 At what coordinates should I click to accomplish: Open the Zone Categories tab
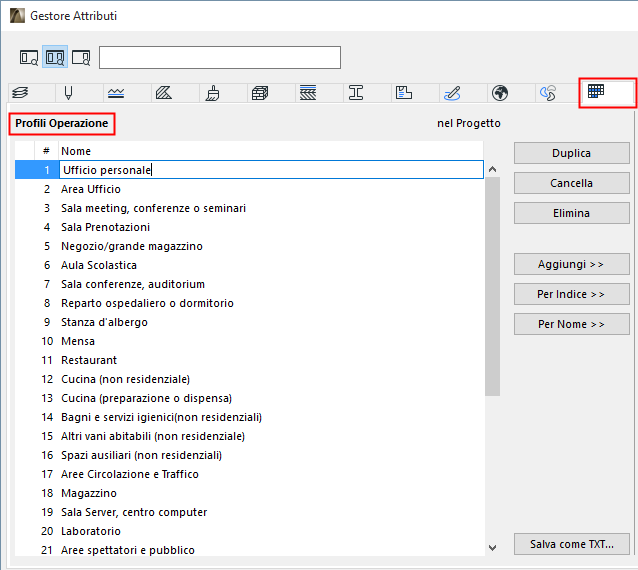404,93
